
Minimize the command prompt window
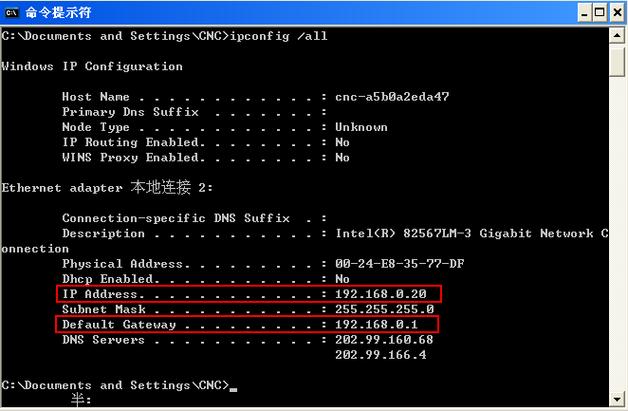tap(584, 13)
